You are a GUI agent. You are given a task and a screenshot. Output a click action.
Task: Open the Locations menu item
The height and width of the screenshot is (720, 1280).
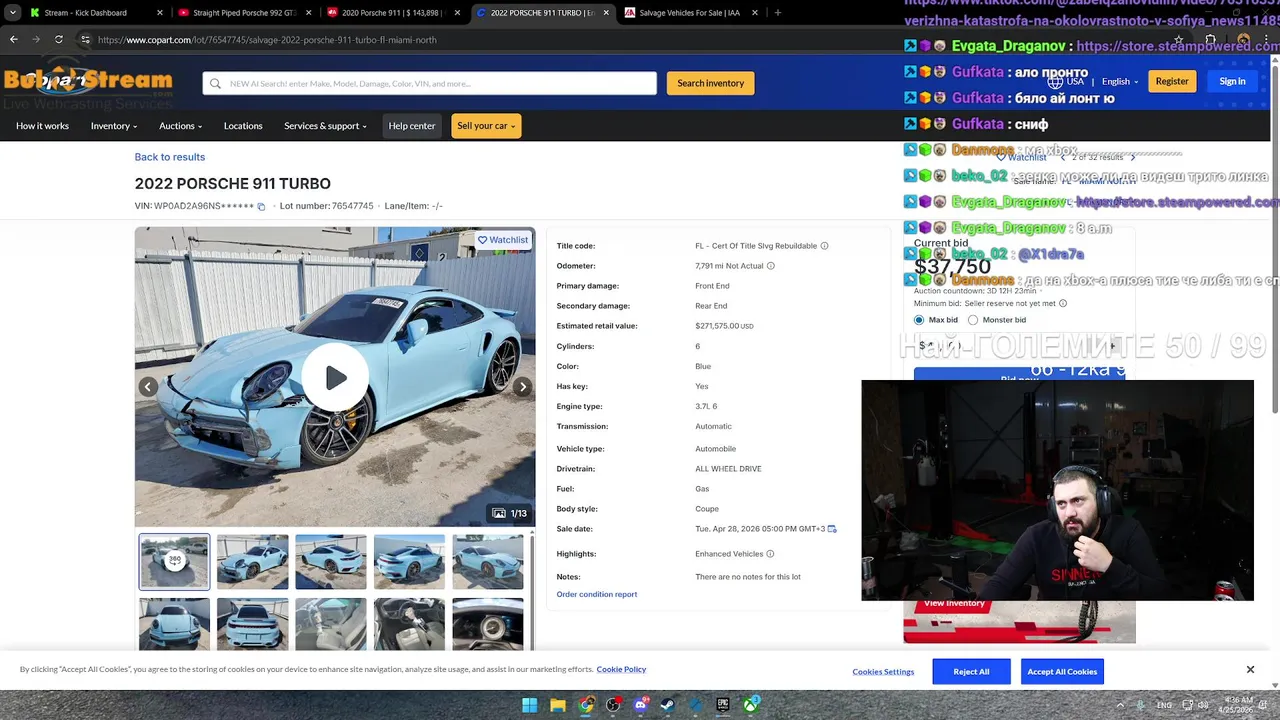pyautogui.click(x=243, y=126)
